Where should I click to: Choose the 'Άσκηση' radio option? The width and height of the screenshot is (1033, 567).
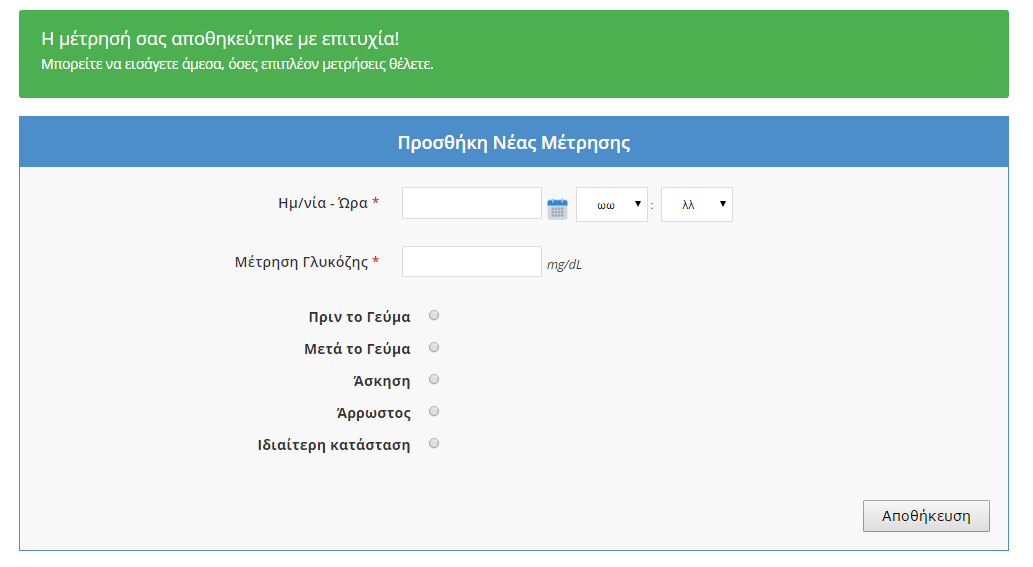[434, 380]
